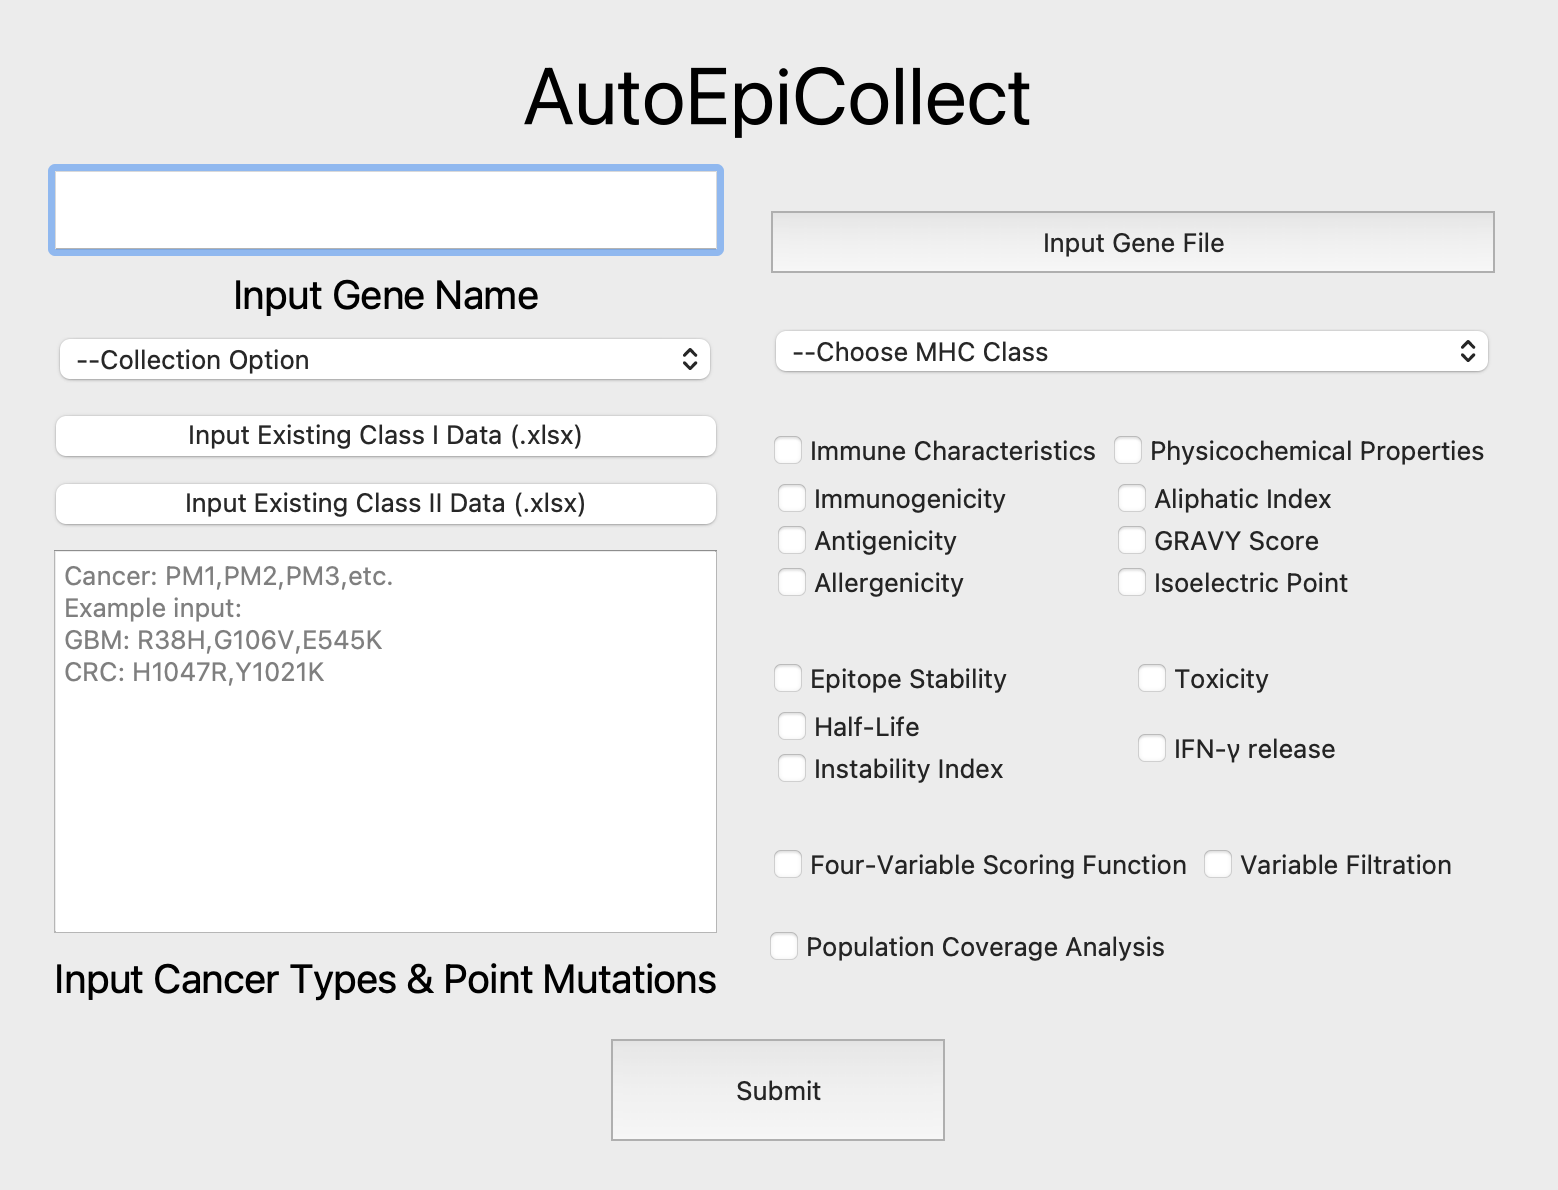Image resolution: width=1558 pixels, height=1190 pixels.
Task: Click Input Existing Class I Data button
Action: point(386,436)
